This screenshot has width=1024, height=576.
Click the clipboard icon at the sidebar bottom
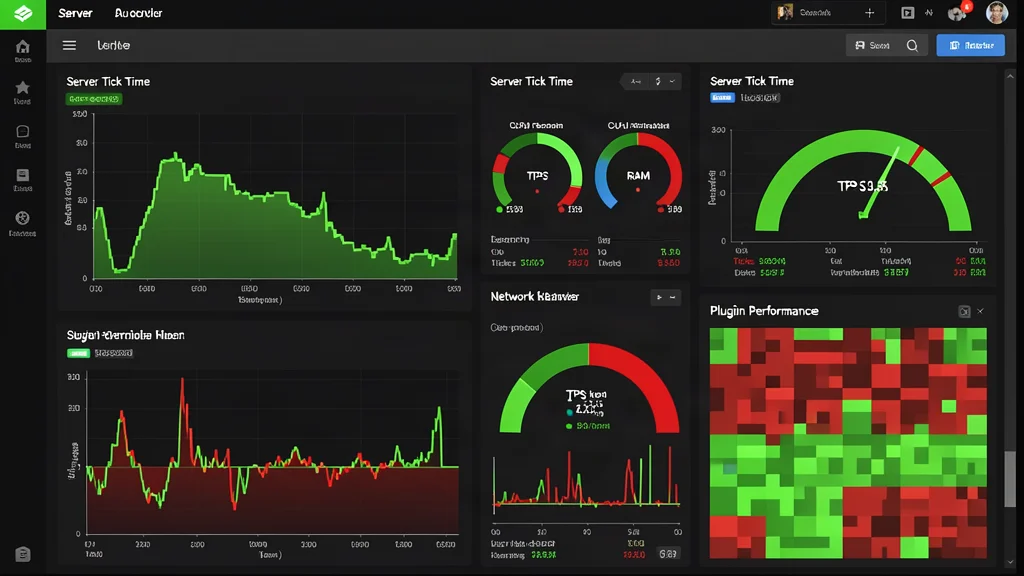[23, 554]
